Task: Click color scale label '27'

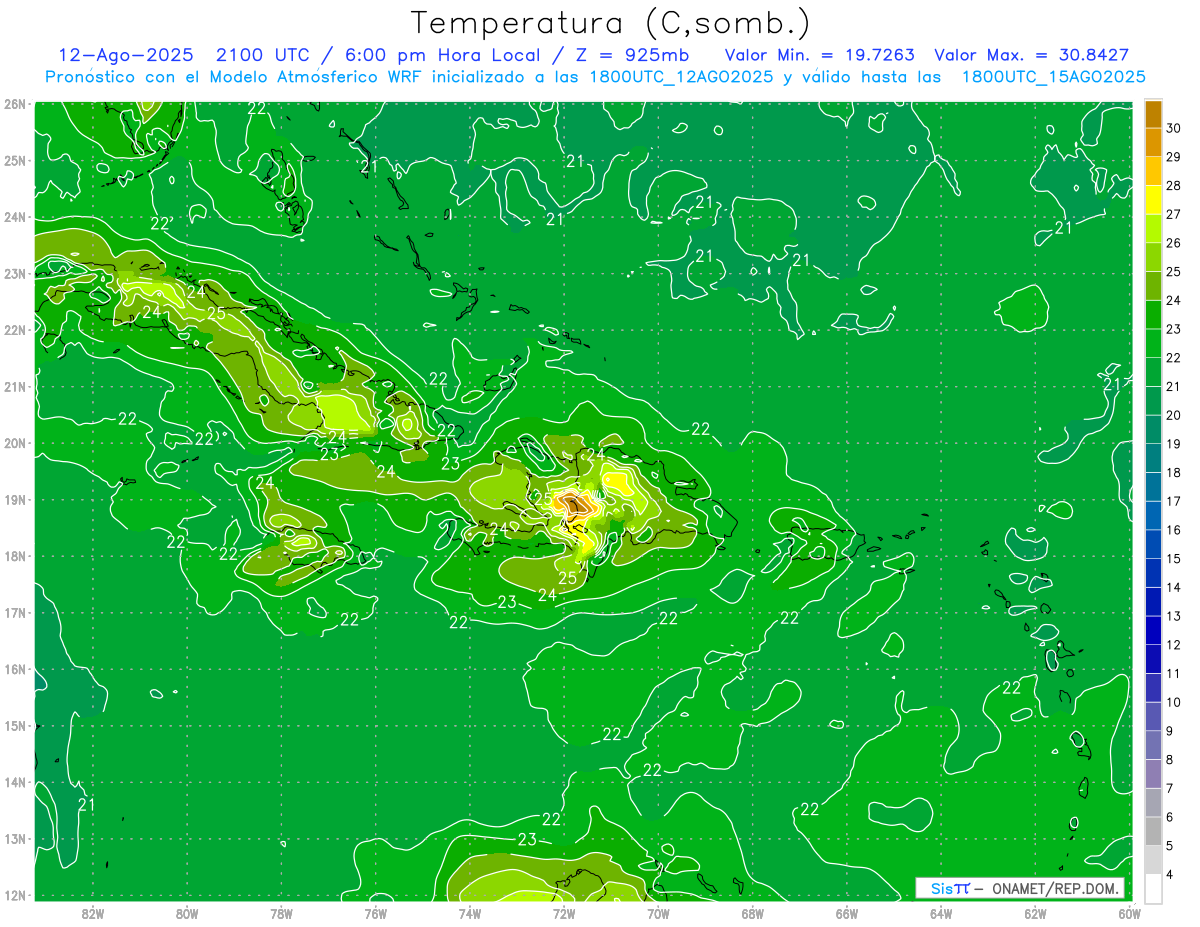Action: pos(1173,214)
